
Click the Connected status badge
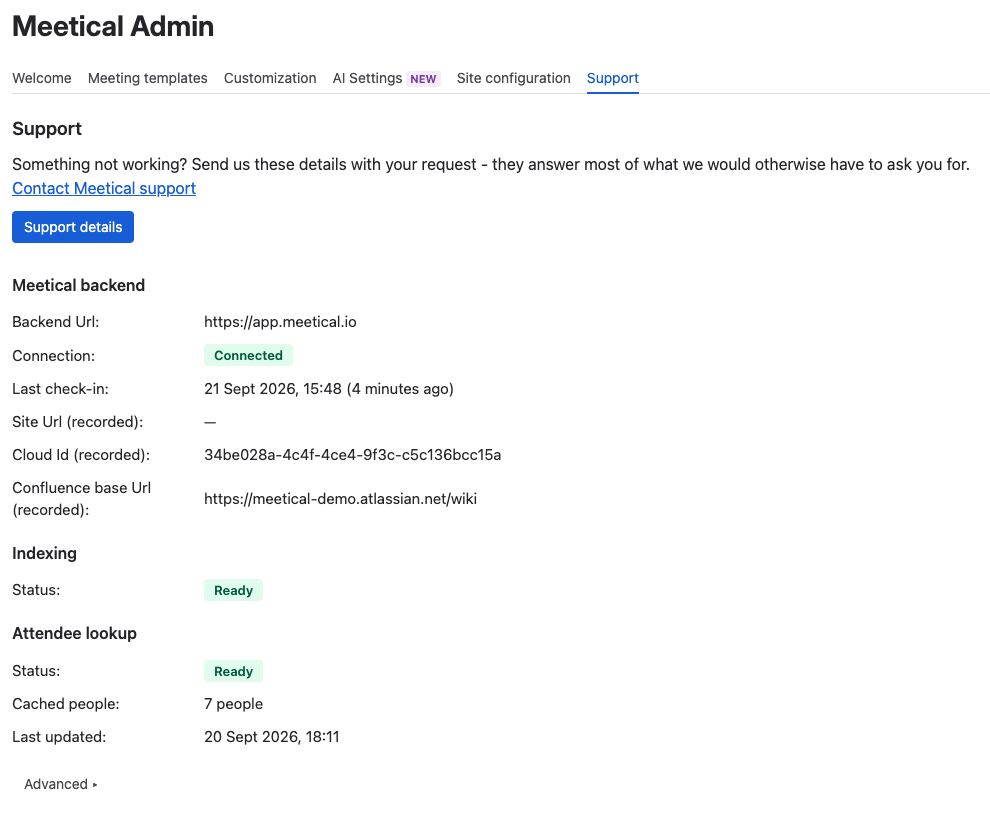pyautogui.click(x=248, y=355)
